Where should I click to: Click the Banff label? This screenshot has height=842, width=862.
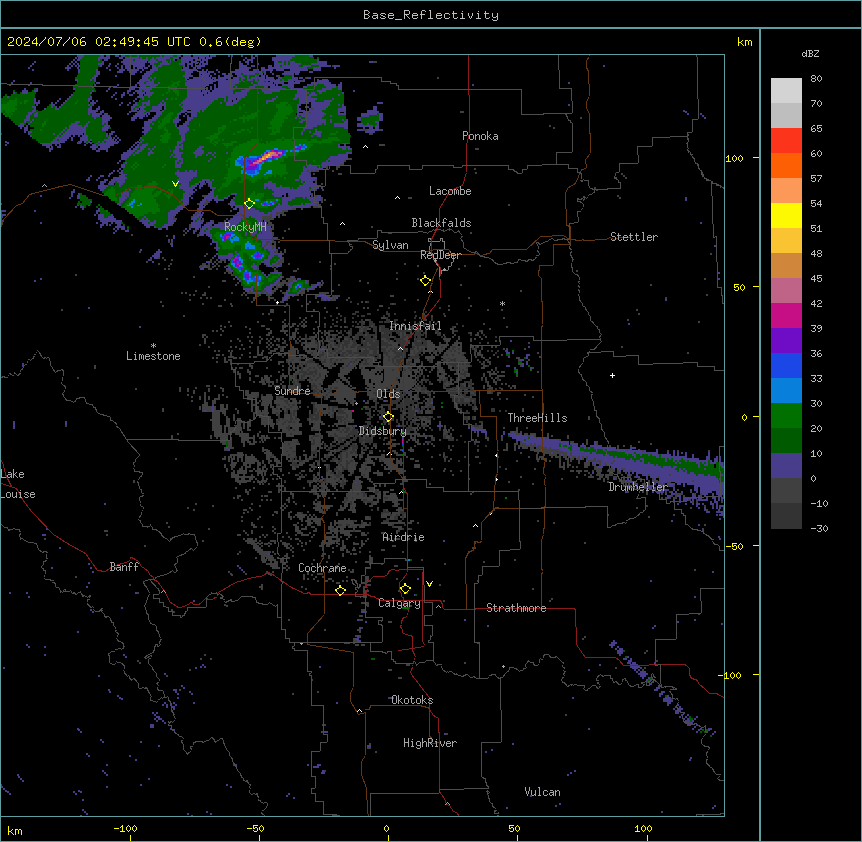[124, 567]
